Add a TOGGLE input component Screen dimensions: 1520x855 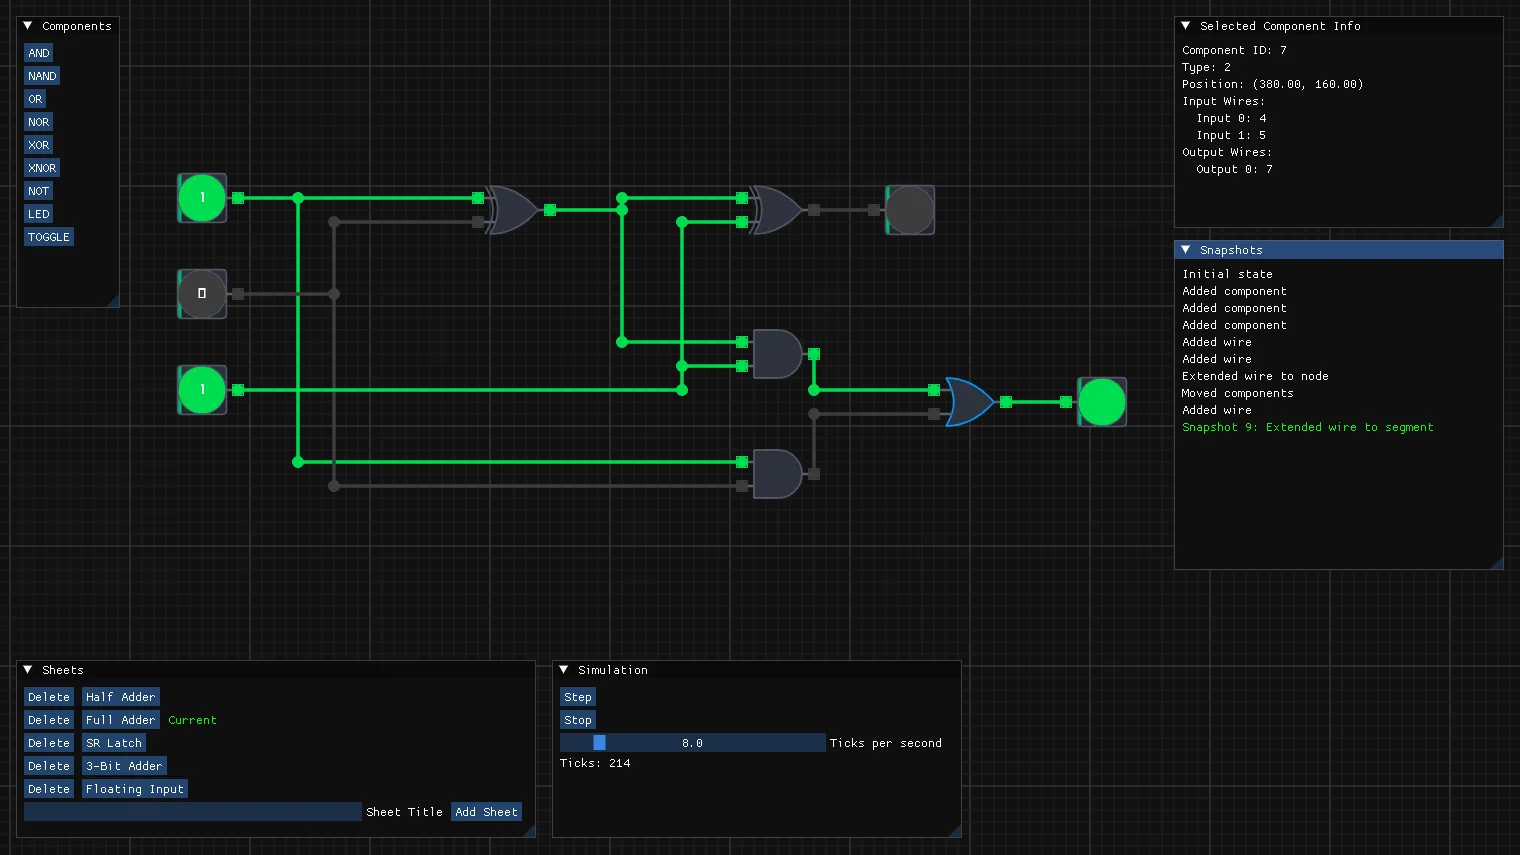pyautogui.click(x=49, y=237)
